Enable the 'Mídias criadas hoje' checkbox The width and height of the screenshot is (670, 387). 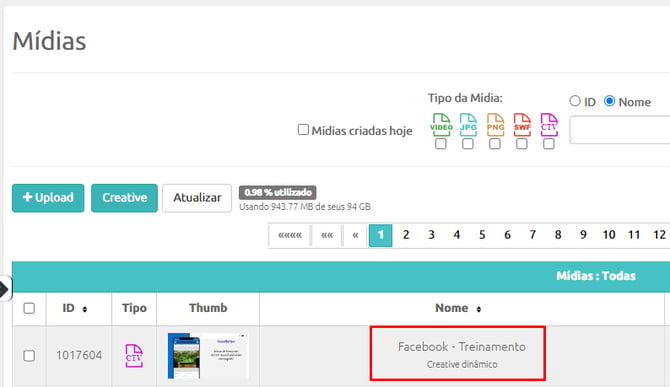[303, 129]
